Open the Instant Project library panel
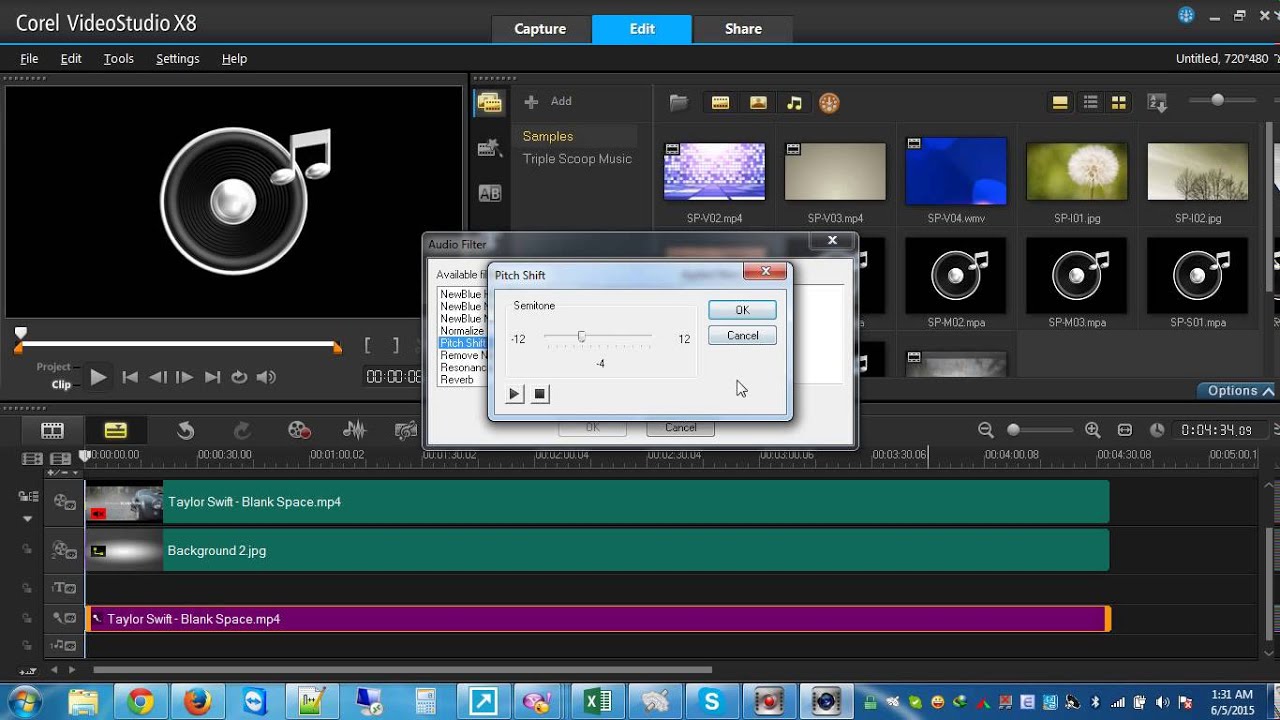 [x=489, y=148]
